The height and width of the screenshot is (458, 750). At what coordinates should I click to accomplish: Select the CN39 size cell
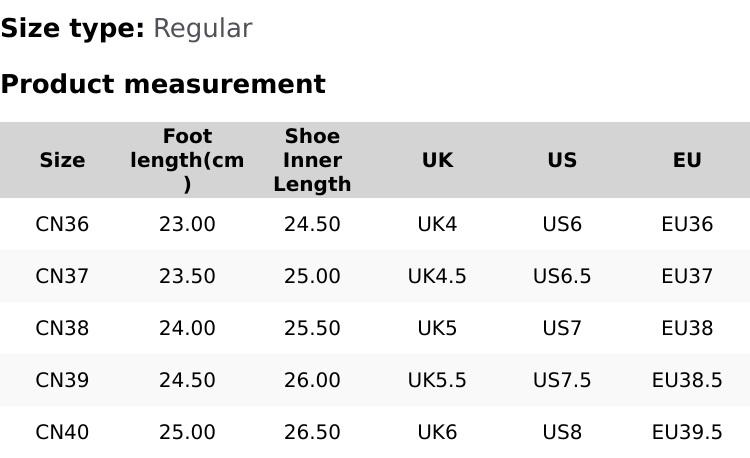62,380
